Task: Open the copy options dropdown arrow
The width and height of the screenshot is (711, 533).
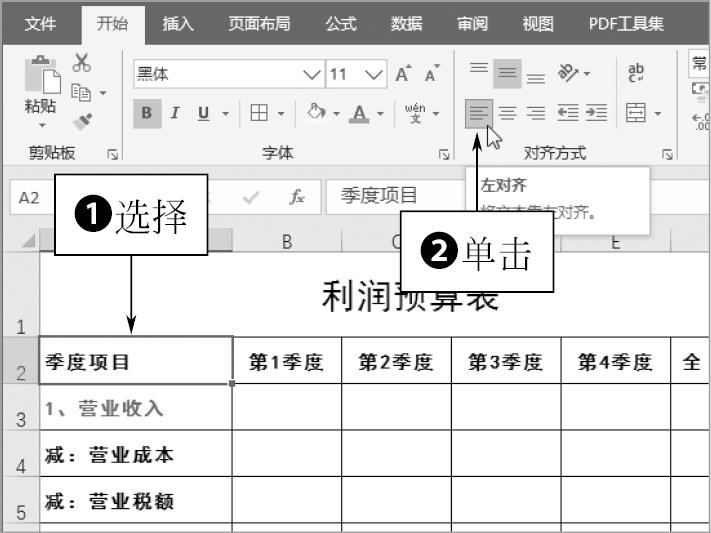Action: [x=103, y=93]
